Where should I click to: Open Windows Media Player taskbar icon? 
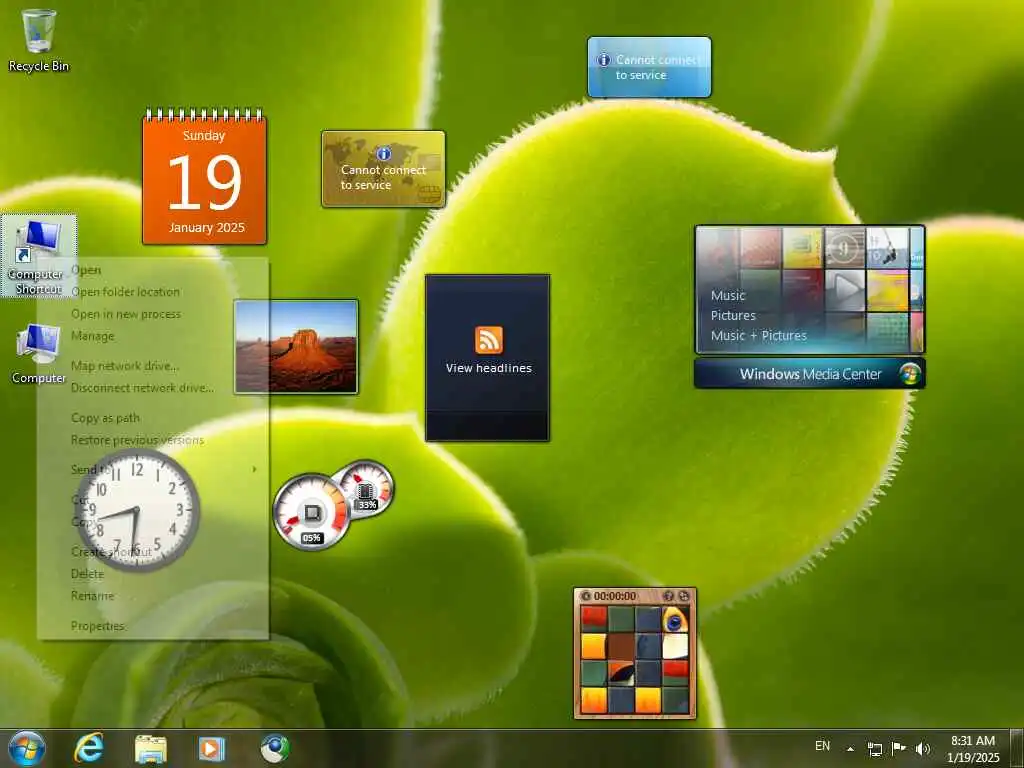click(x=212, y=748)
